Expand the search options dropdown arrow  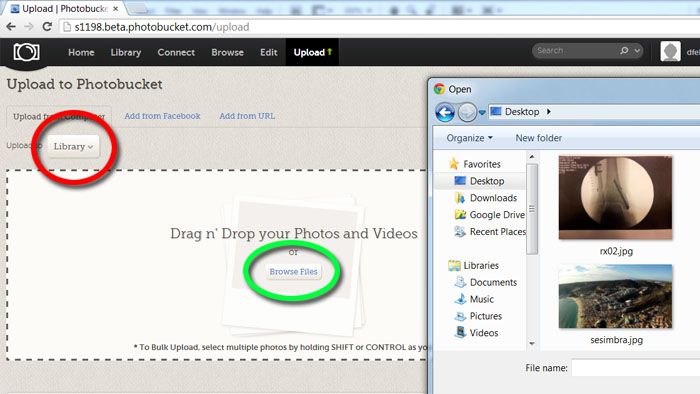point(637,51)
